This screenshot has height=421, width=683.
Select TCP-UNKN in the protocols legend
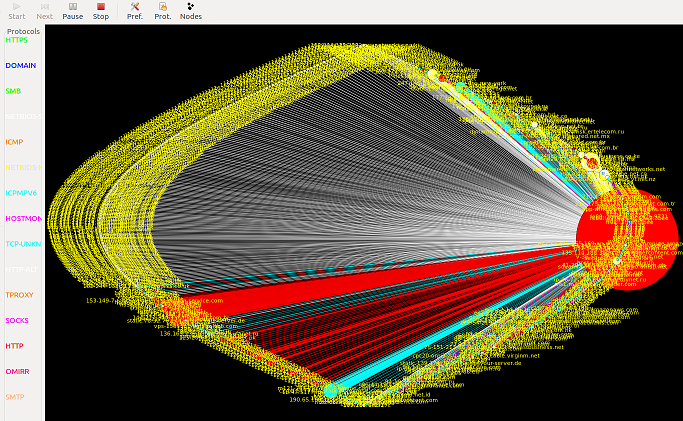pos(24,244)
